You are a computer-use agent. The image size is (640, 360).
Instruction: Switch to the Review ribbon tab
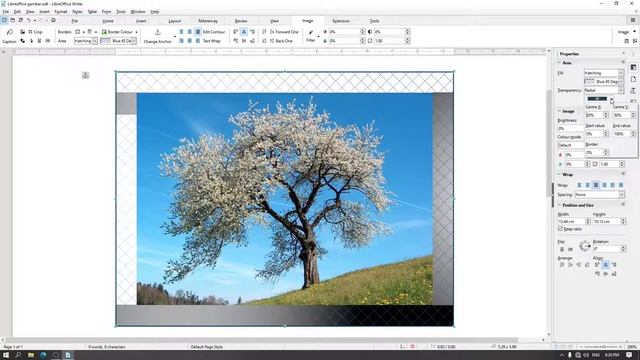click(x=241, y=21)
